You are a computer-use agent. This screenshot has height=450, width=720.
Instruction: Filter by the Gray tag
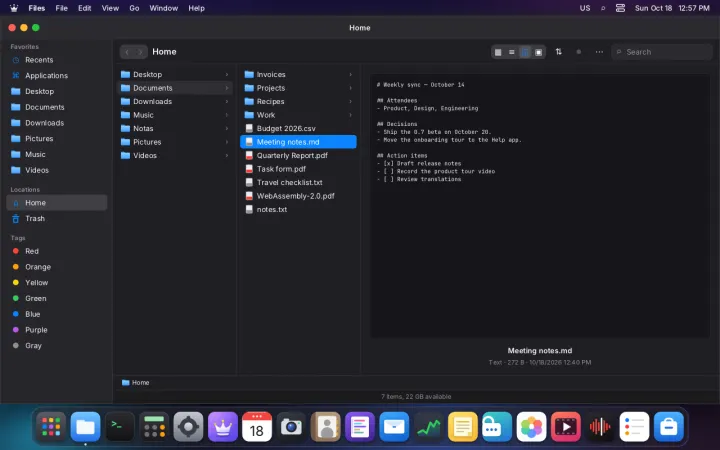56,345
